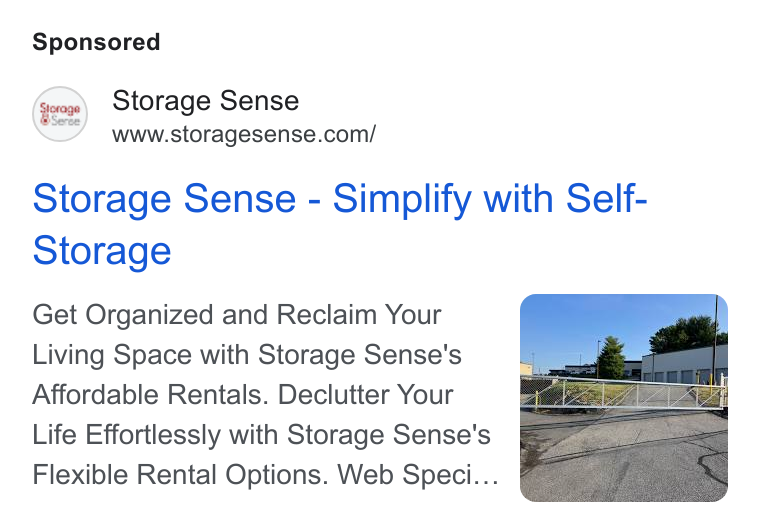760x526 pixels.
Task: Click Simplify with Self- in the blue headline
Action: pyautogui.click(x=490, y=198)
